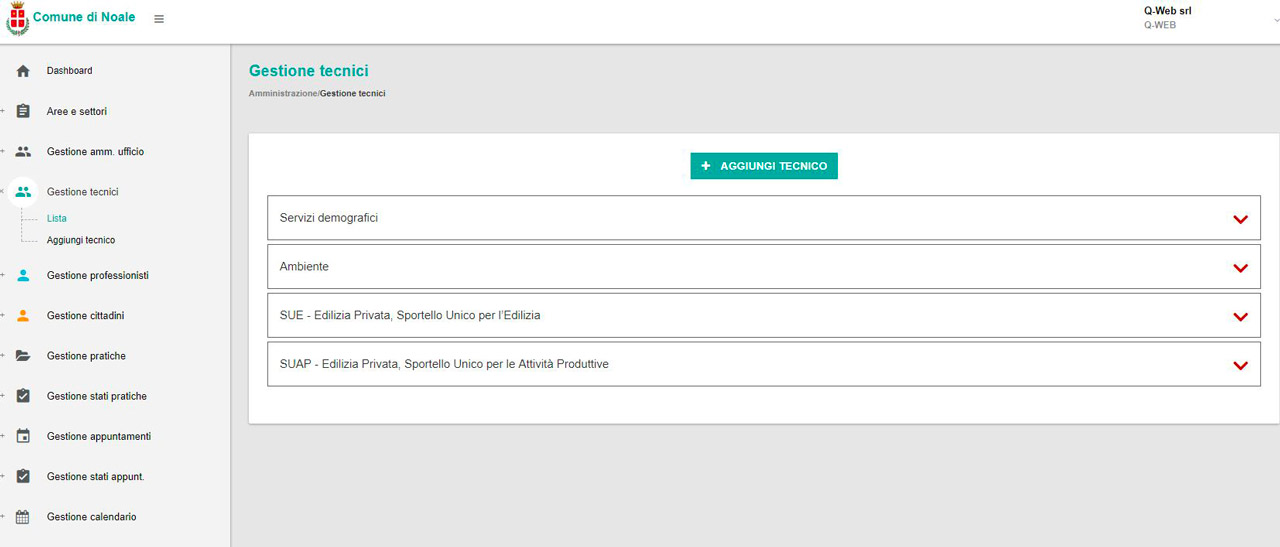The width and height of the screenshot is (1280, 547).
Task: Click the Servizi demografici row label
Action: [x=329, y=218]
